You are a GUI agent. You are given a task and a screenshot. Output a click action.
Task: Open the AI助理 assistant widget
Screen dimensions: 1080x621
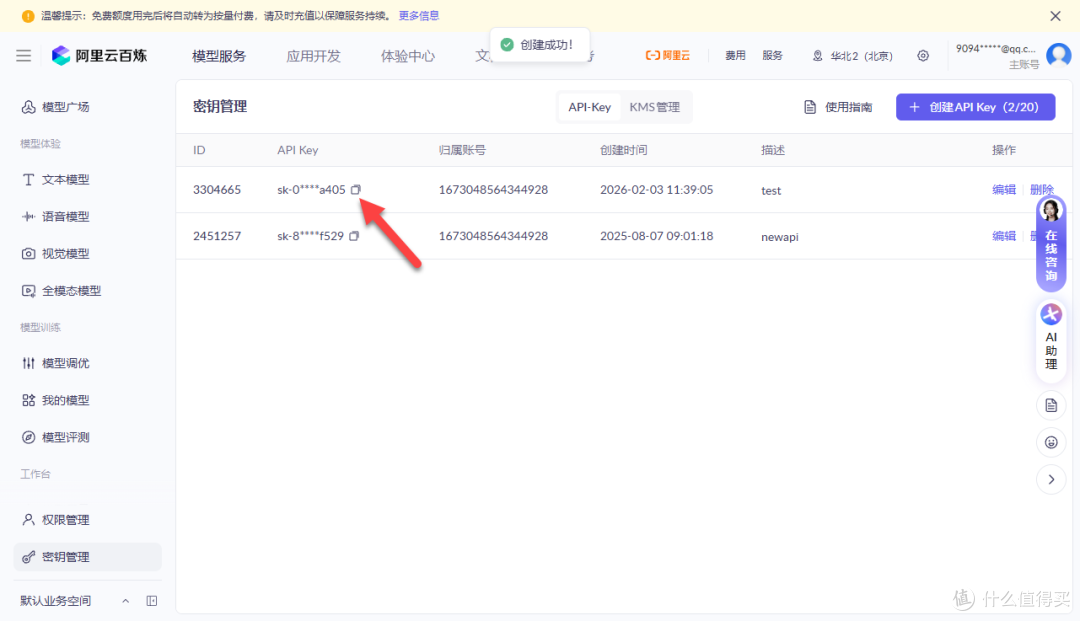tap(1051, 339)
